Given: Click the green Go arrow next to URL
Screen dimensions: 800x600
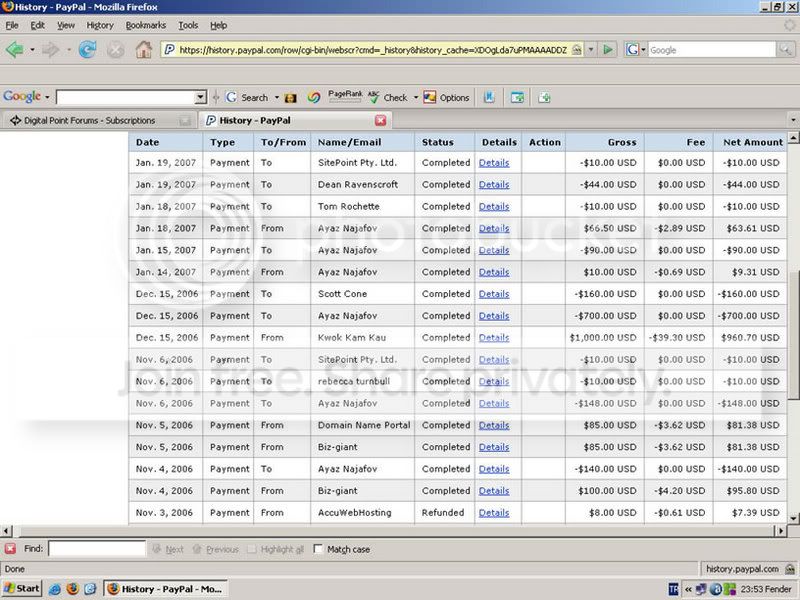Looking at the screenshot, I should pyautogui.click(x=608, y=49).
